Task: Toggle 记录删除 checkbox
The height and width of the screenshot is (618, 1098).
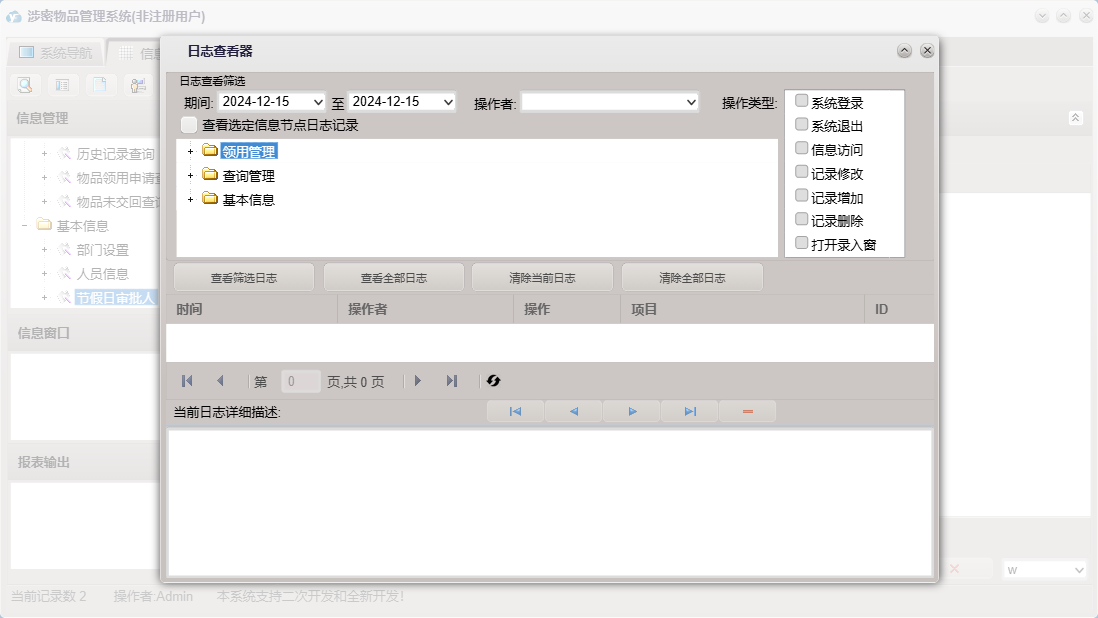Action: point(802,220)
